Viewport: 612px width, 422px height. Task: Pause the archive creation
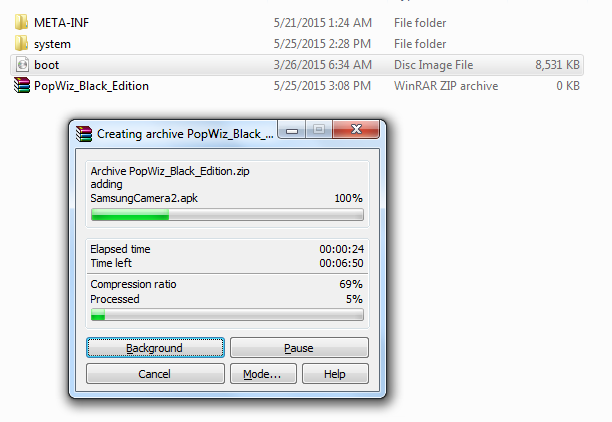(299, 347)
